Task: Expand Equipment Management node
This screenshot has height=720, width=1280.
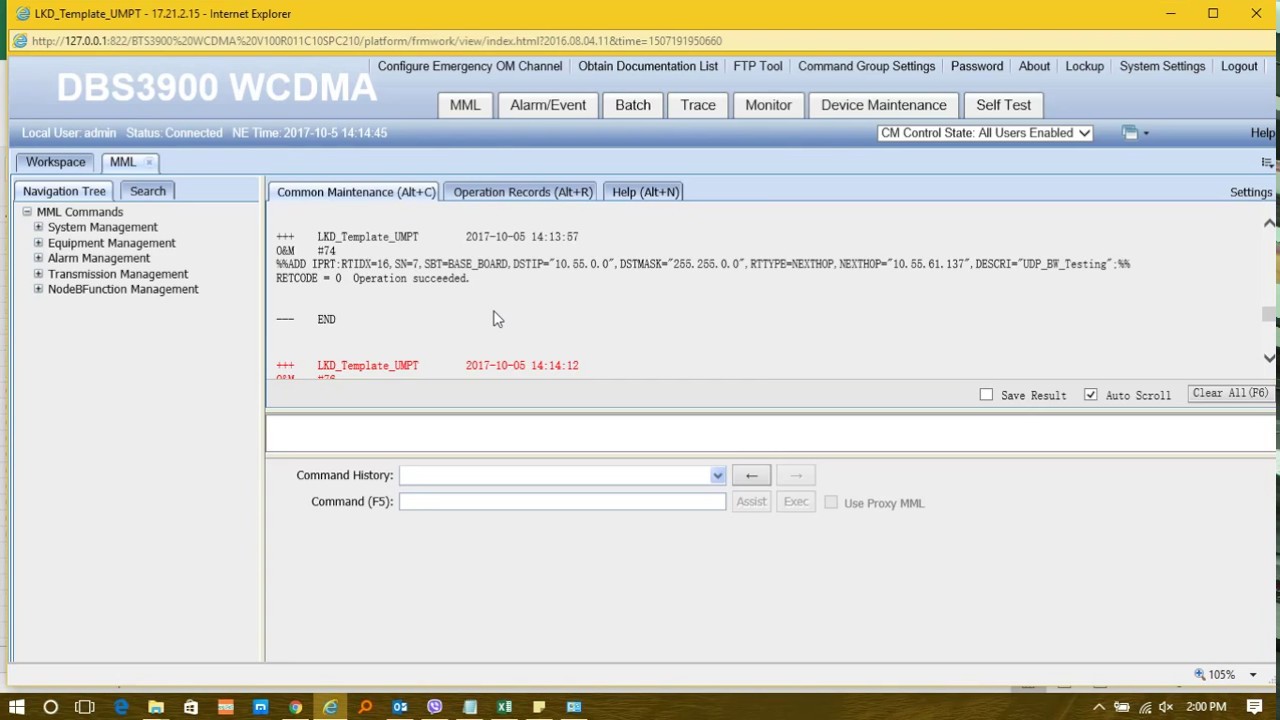Action: 38,243
